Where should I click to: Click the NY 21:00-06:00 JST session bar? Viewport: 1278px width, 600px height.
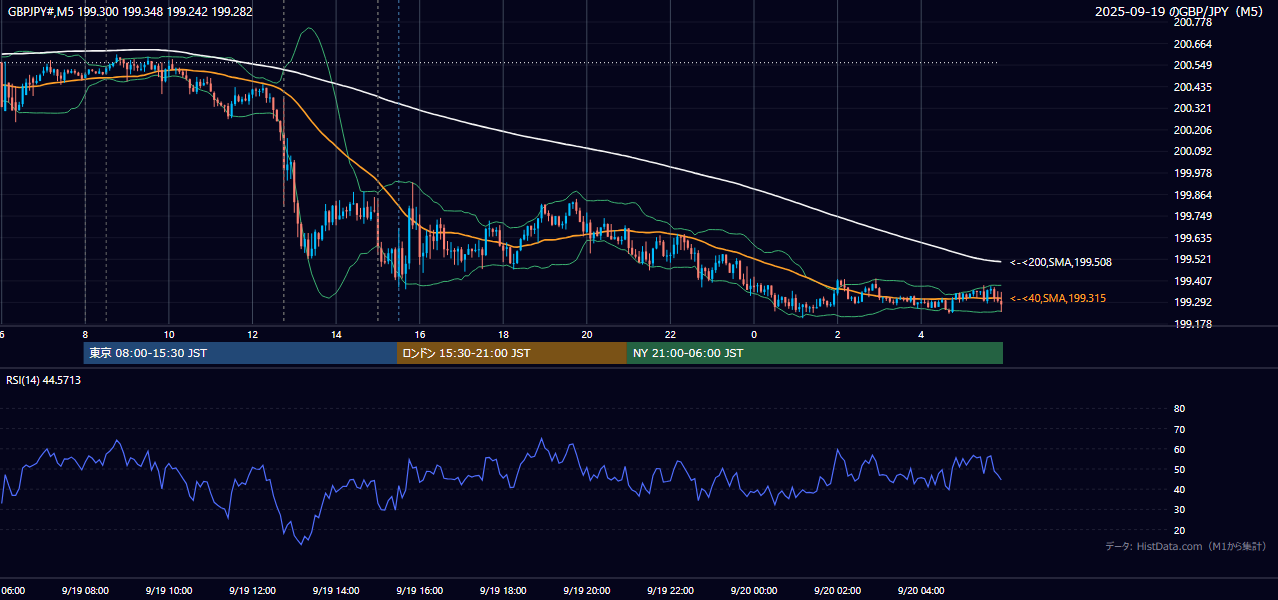tap(815, 353)
